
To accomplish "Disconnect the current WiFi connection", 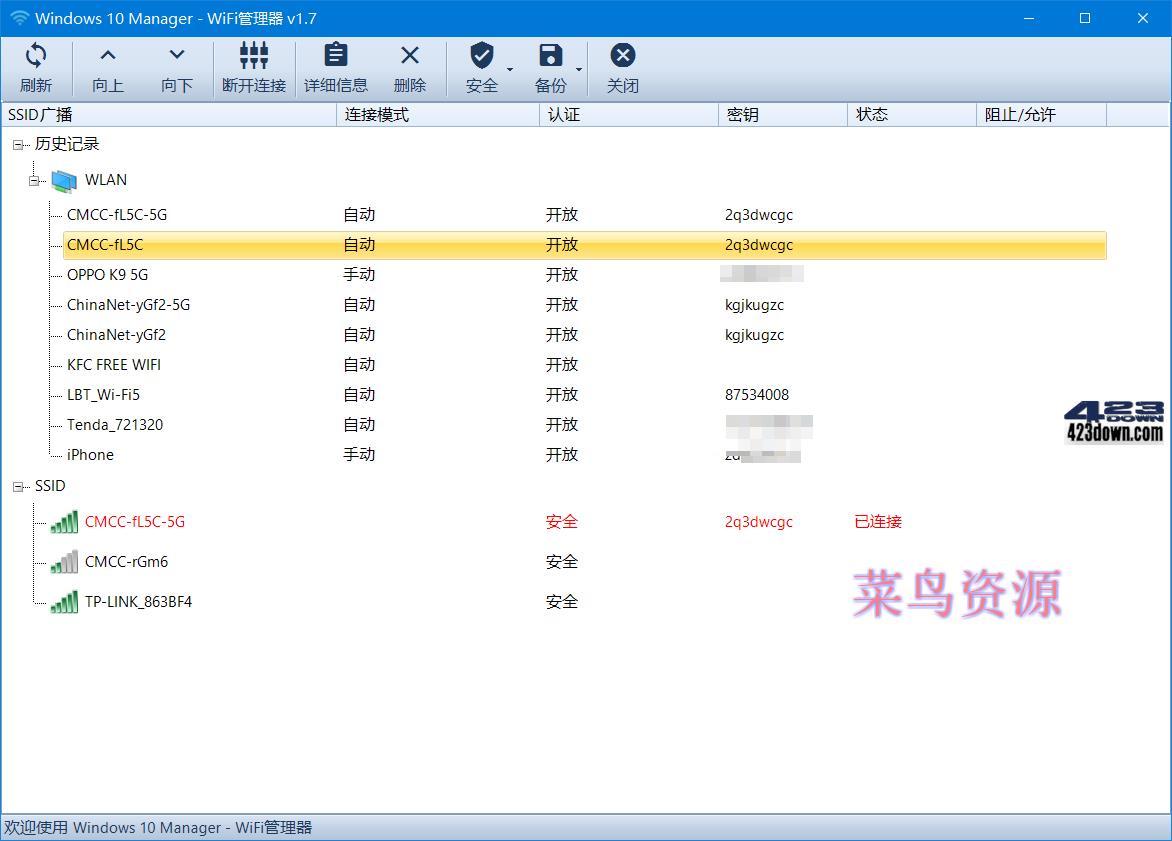I will click(253, 66).
